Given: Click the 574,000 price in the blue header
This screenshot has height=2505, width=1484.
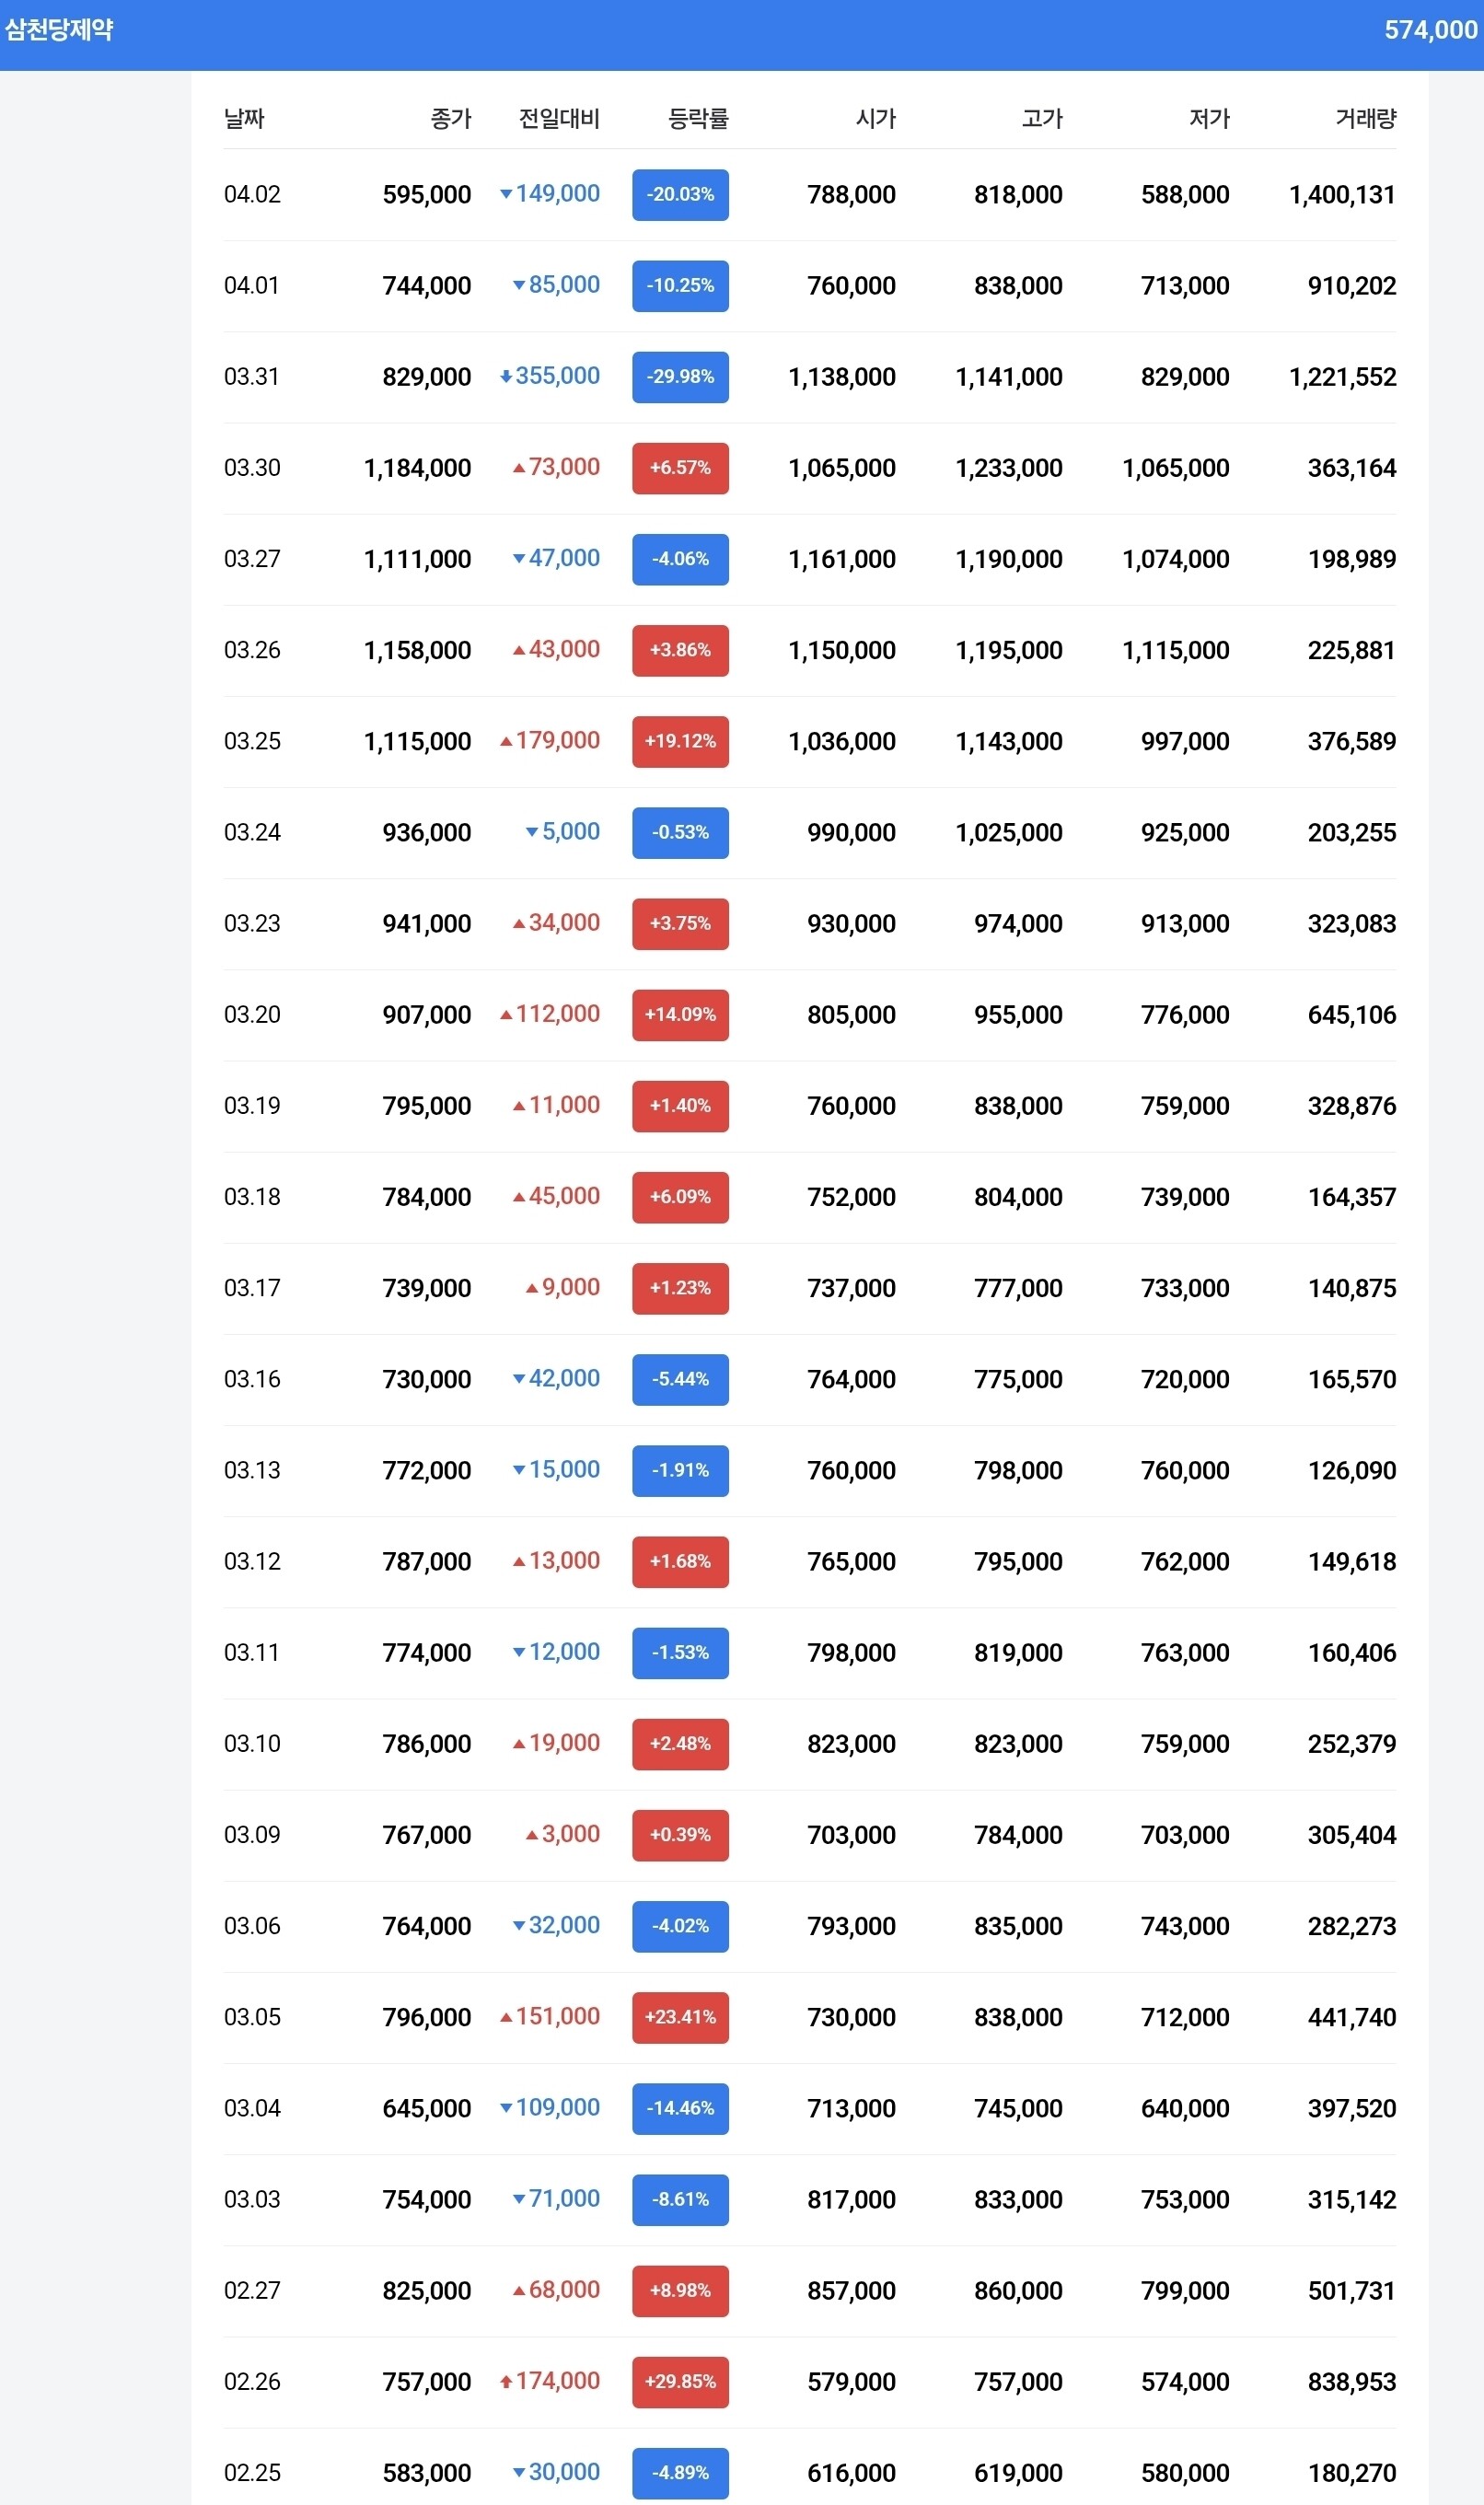Looking at the screenshot, I should (1430, 30).
